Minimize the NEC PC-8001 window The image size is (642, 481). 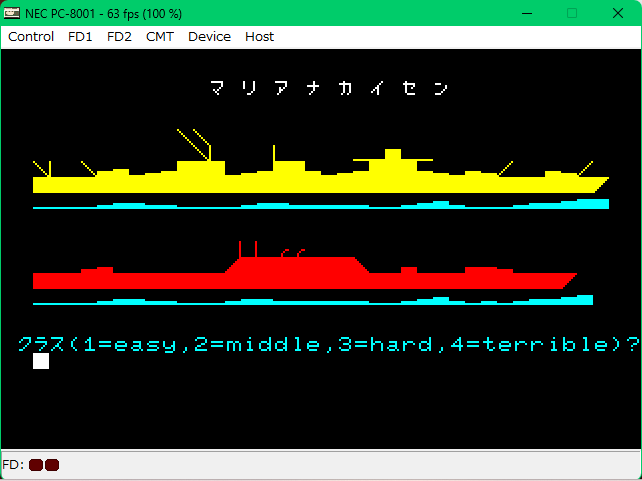(x=527, y=14)
